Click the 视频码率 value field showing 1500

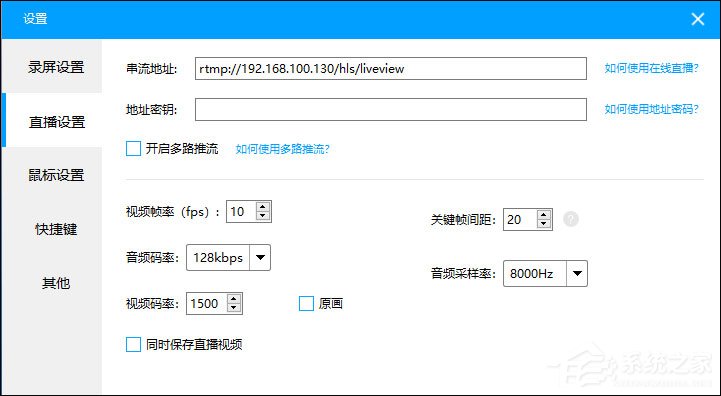pyautogui.click(x=206, y=304)
